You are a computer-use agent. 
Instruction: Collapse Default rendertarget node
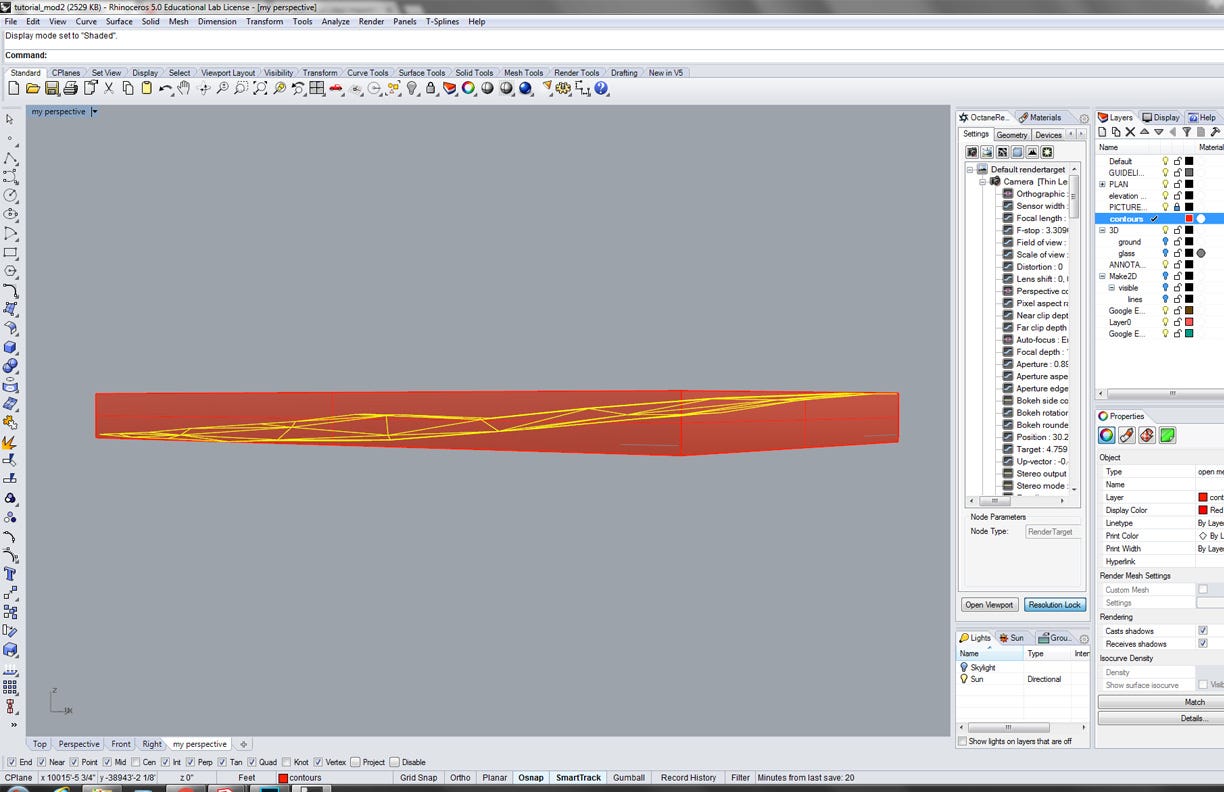970,170
